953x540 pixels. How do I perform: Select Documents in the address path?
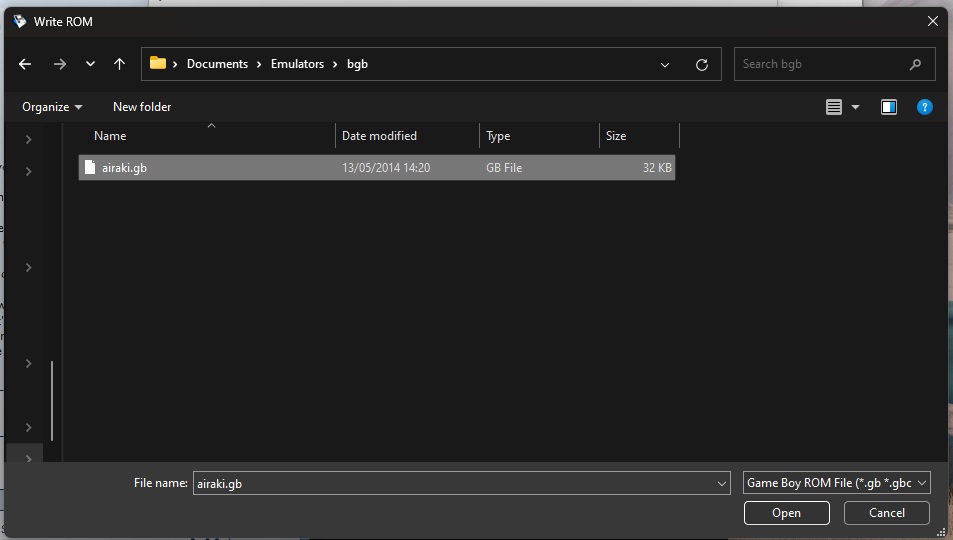[217, 64]
